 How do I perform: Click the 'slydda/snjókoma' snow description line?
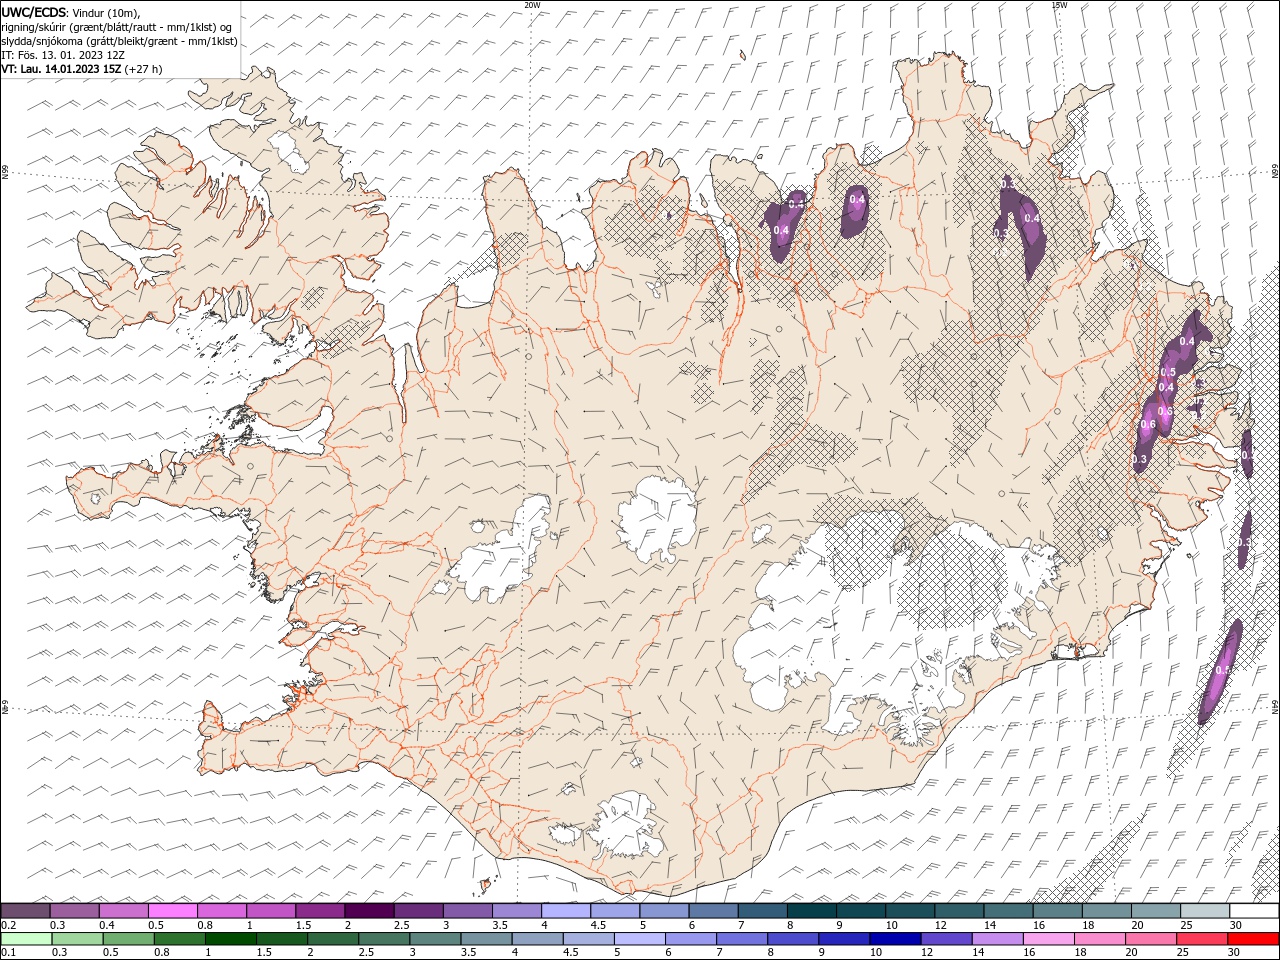120,41
